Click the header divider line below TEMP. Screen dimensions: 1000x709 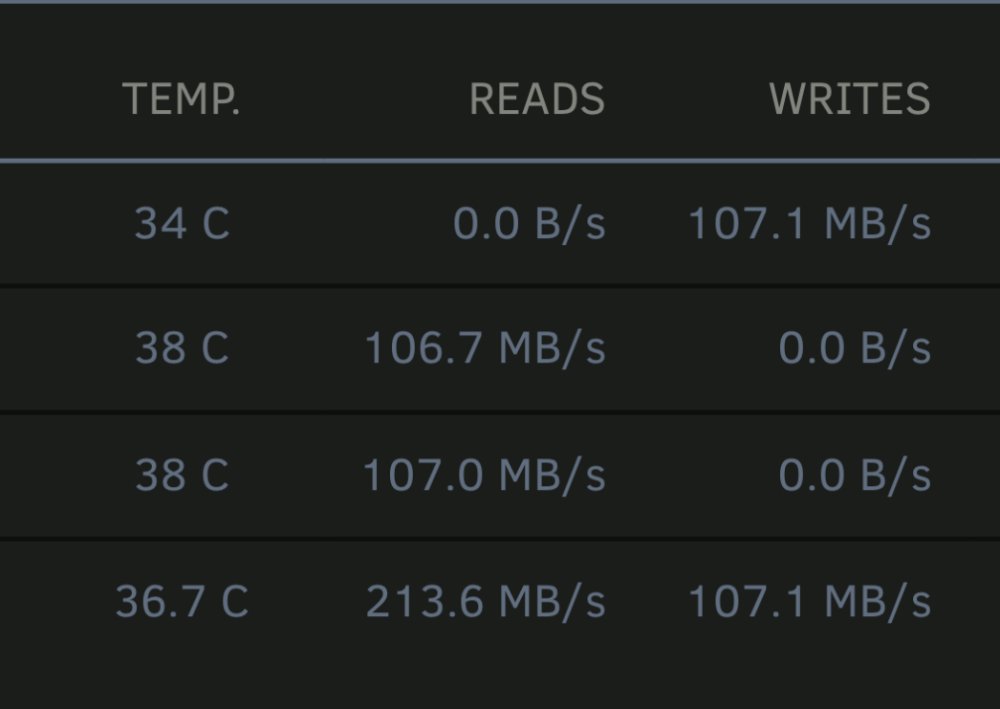pos(500,161)
